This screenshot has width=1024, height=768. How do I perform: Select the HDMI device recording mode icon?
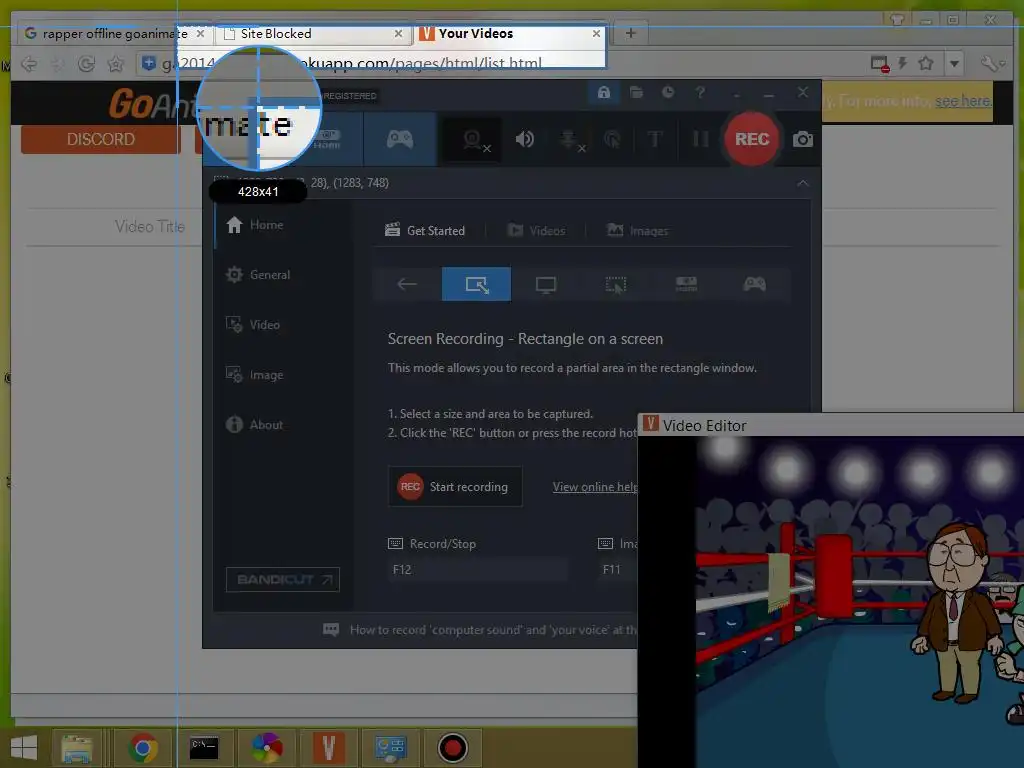(x=686, y=284)
